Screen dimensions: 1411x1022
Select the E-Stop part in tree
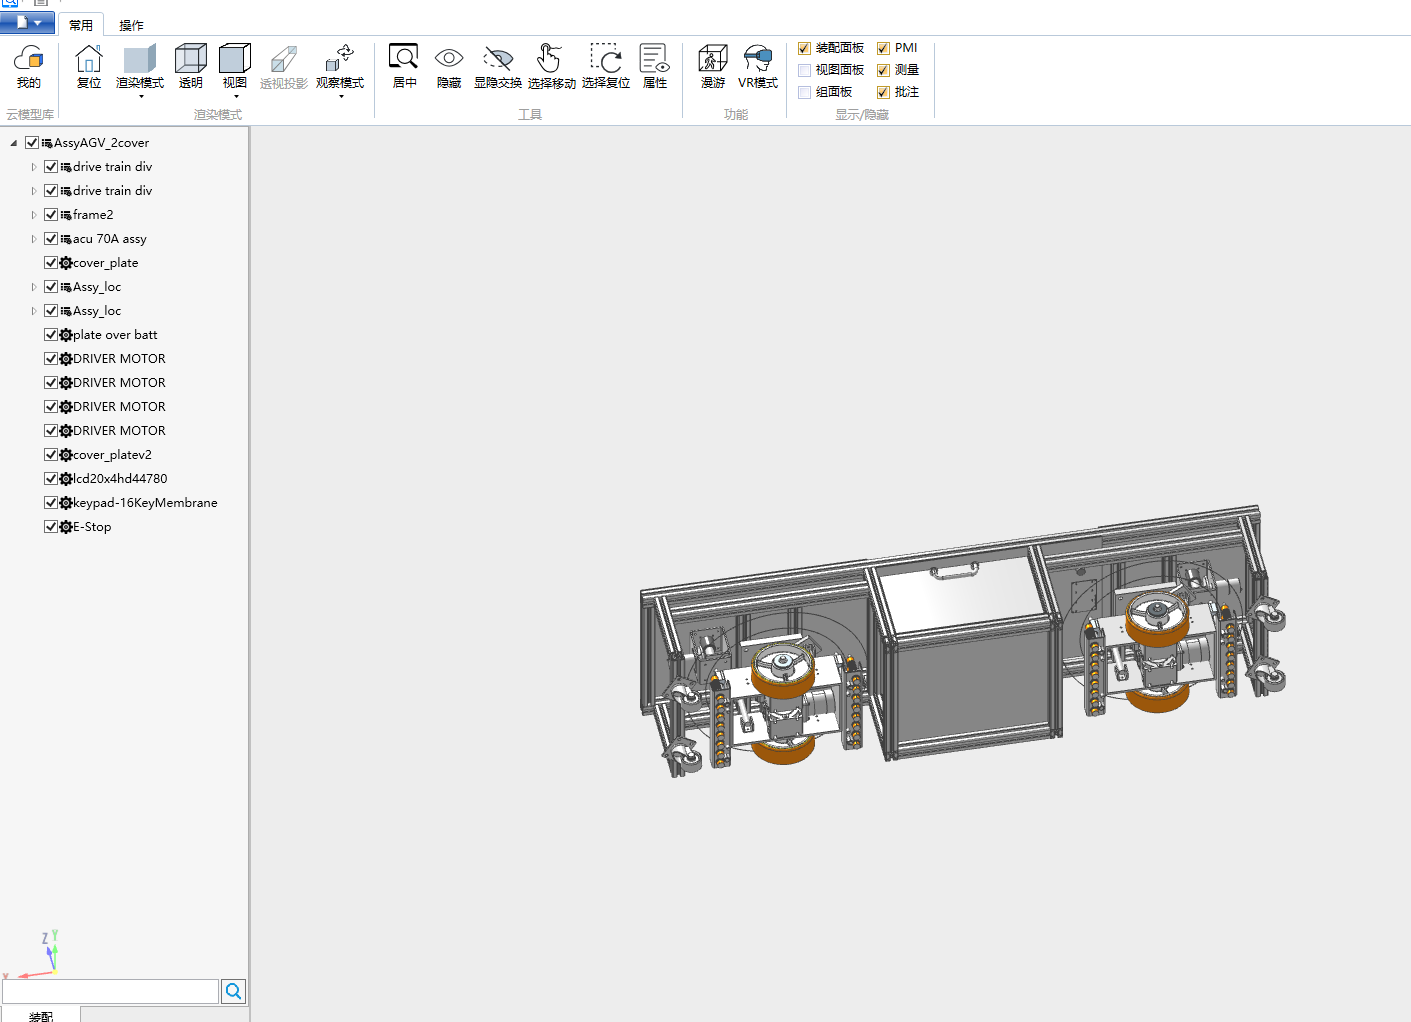click(92, 527)
